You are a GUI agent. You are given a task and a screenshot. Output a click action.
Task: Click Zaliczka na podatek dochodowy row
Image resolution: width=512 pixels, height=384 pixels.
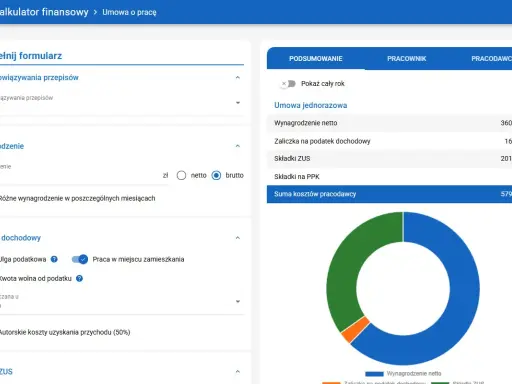pos(389,141)
